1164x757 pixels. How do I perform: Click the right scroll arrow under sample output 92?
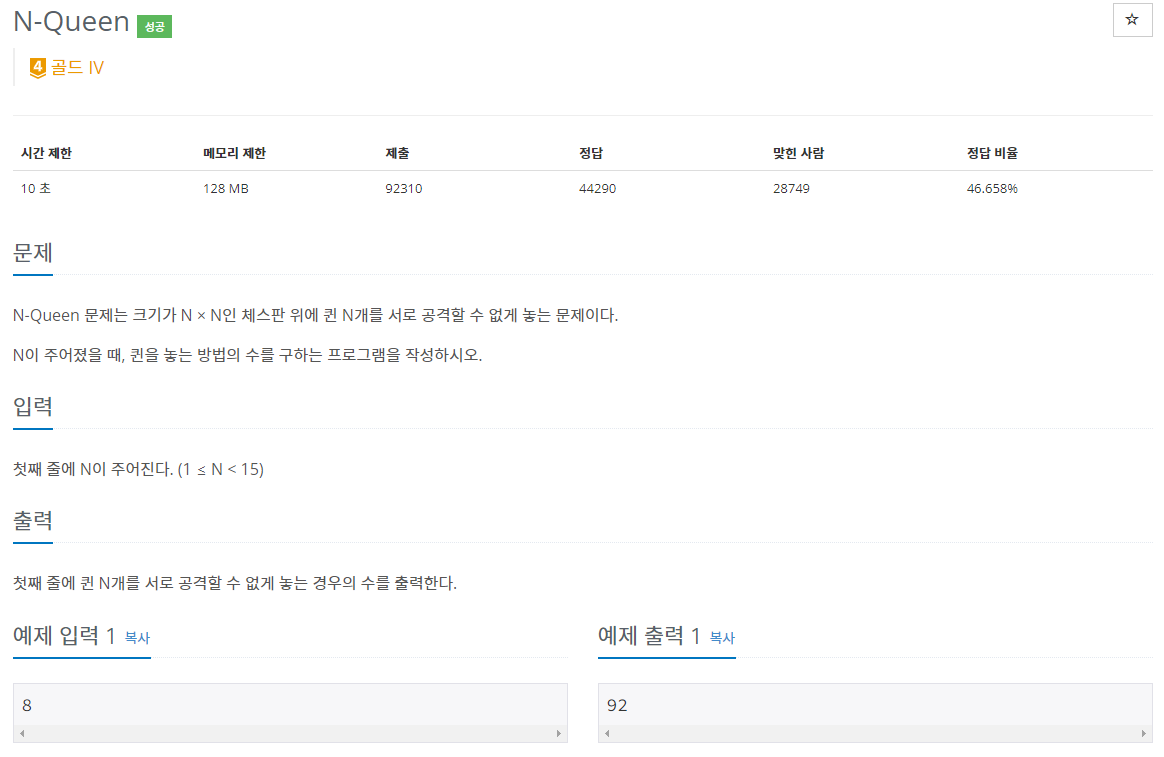pos(1144,733)
